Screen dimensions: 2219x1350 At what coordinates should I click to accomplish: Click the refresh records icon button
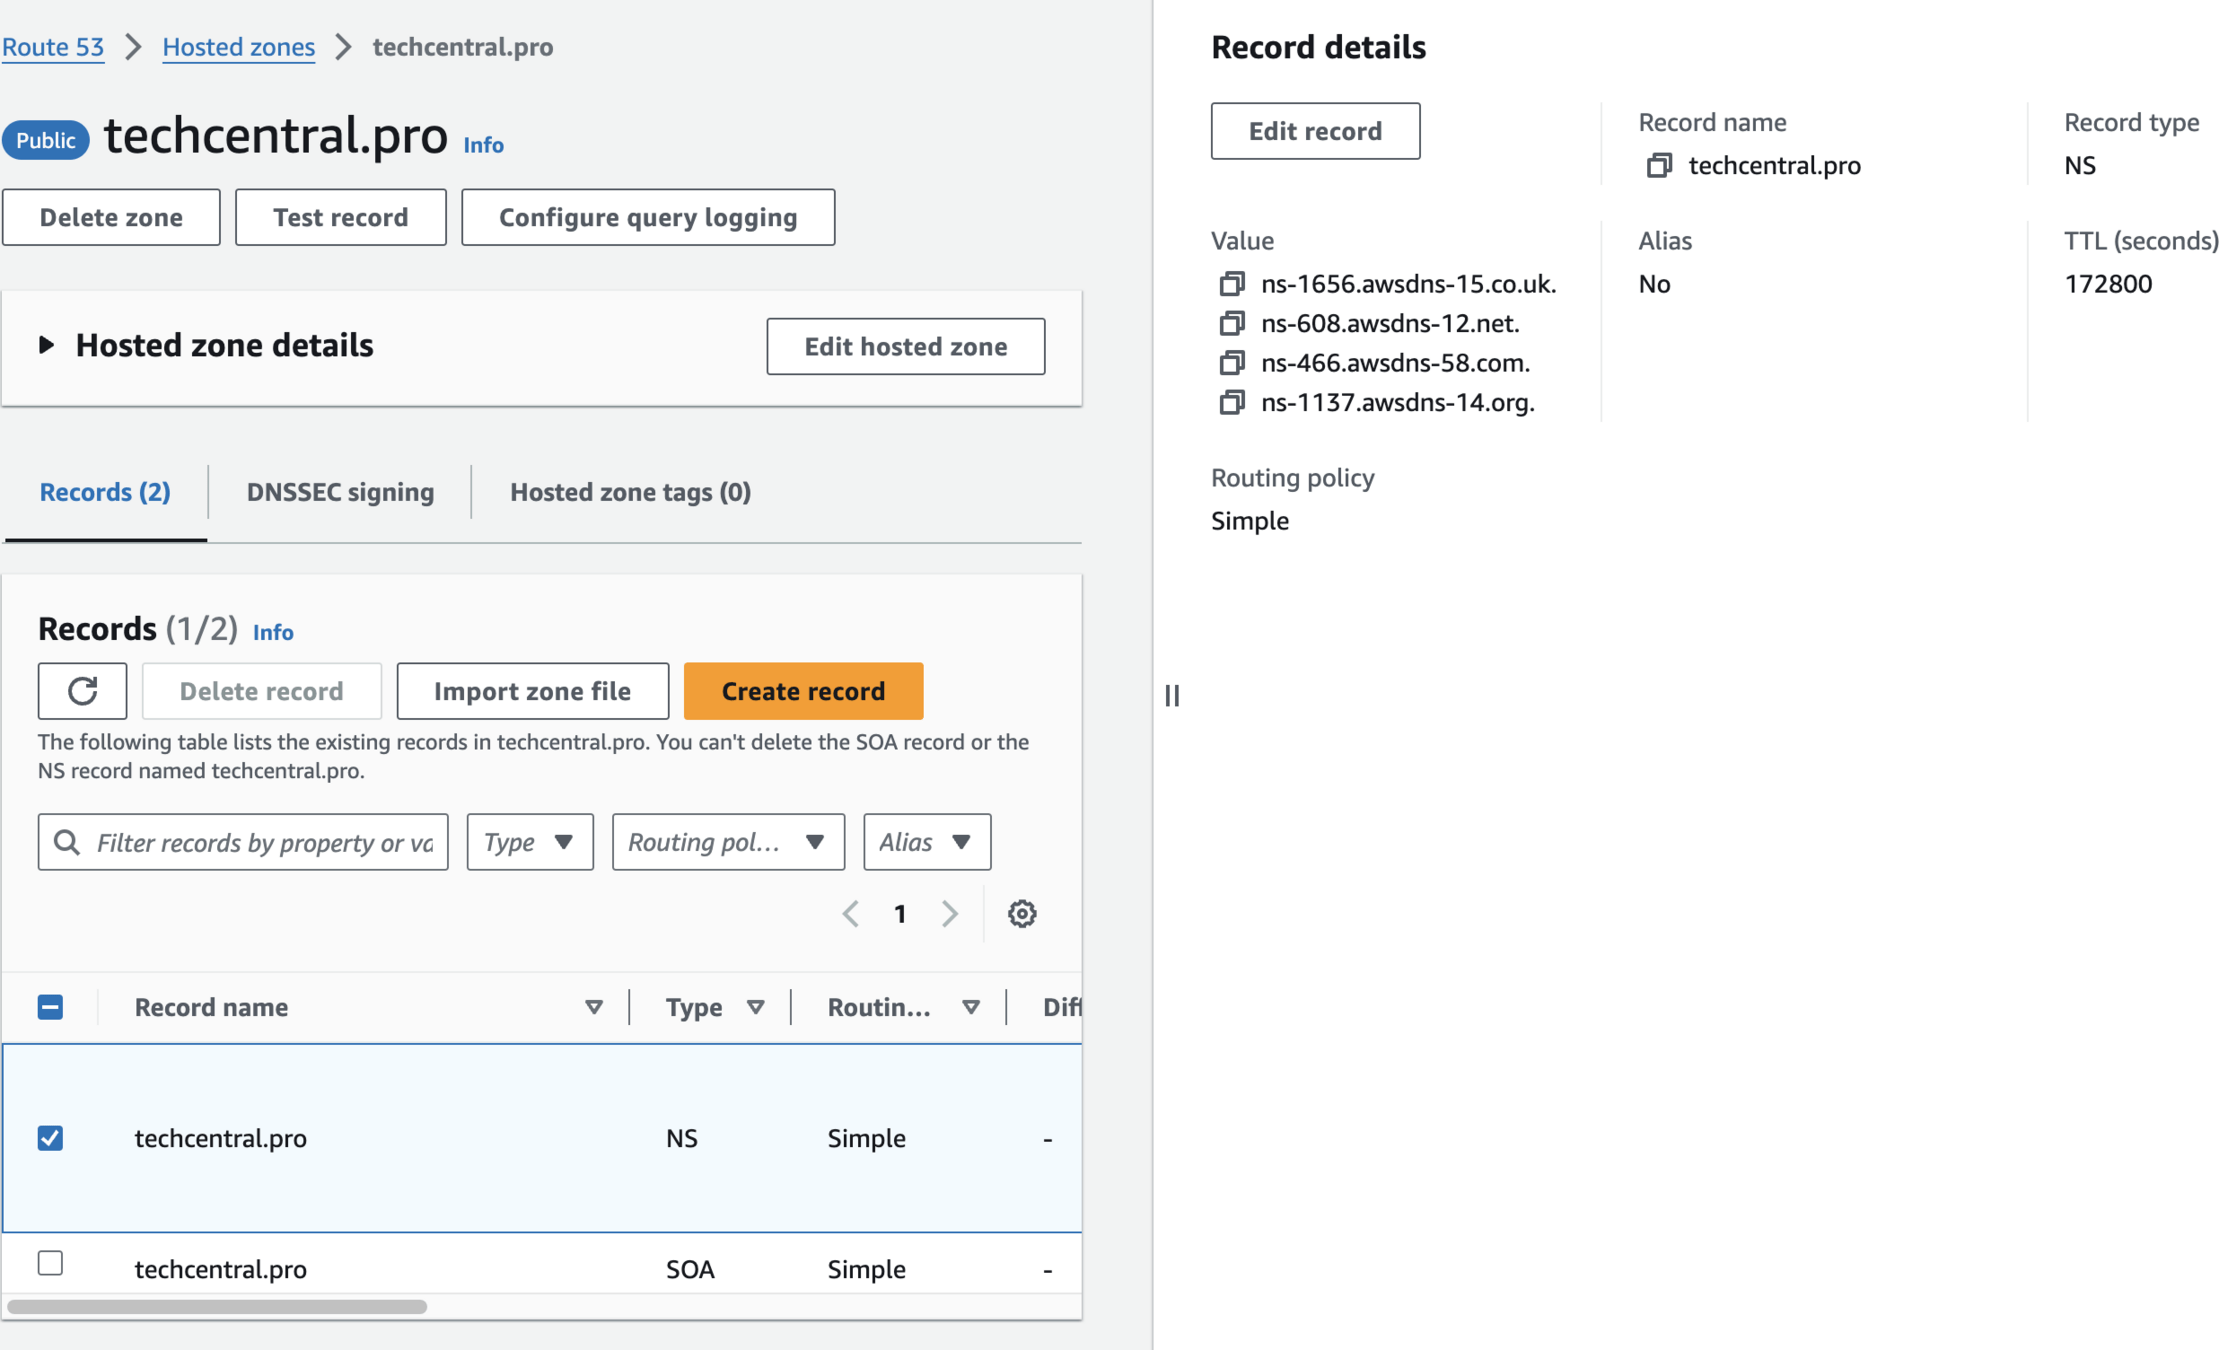(x=82, y=691)
